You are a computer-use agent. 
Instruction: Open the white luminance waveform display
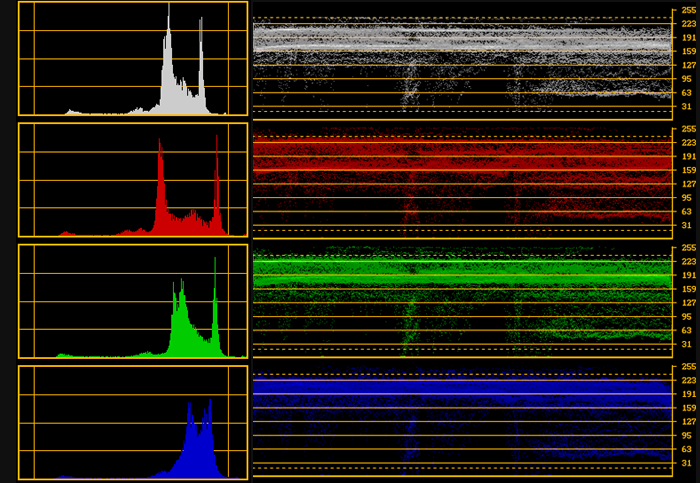click(x=462, y=64)
